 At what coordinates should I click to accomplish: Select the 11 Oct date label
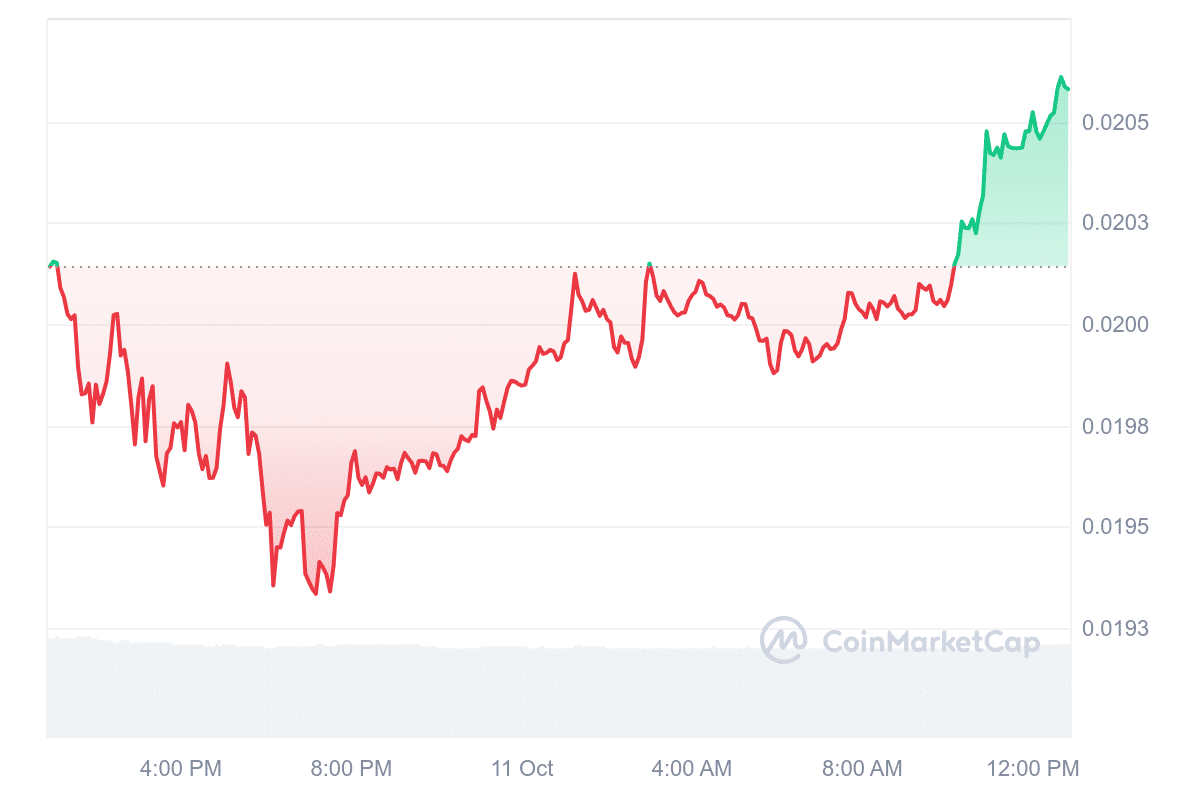point(522,769)
